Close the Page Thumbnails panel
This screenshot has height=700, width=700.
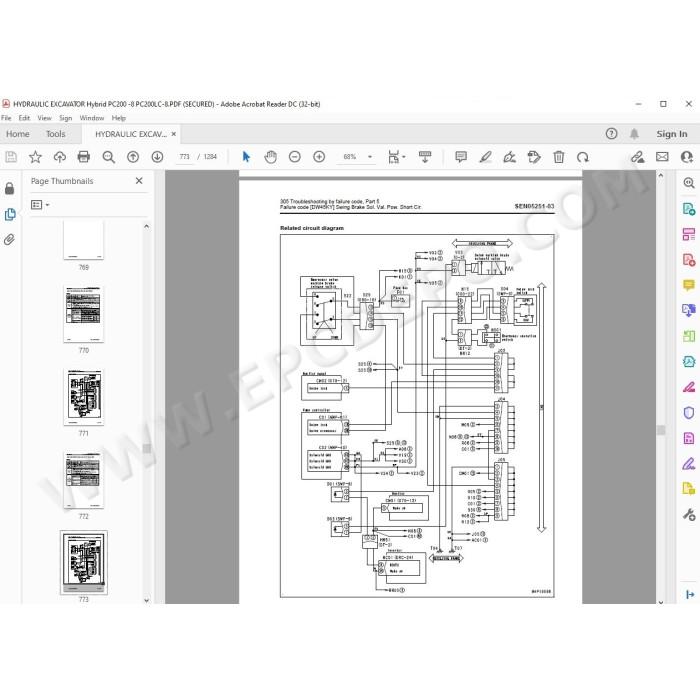[x=139, y=181]
